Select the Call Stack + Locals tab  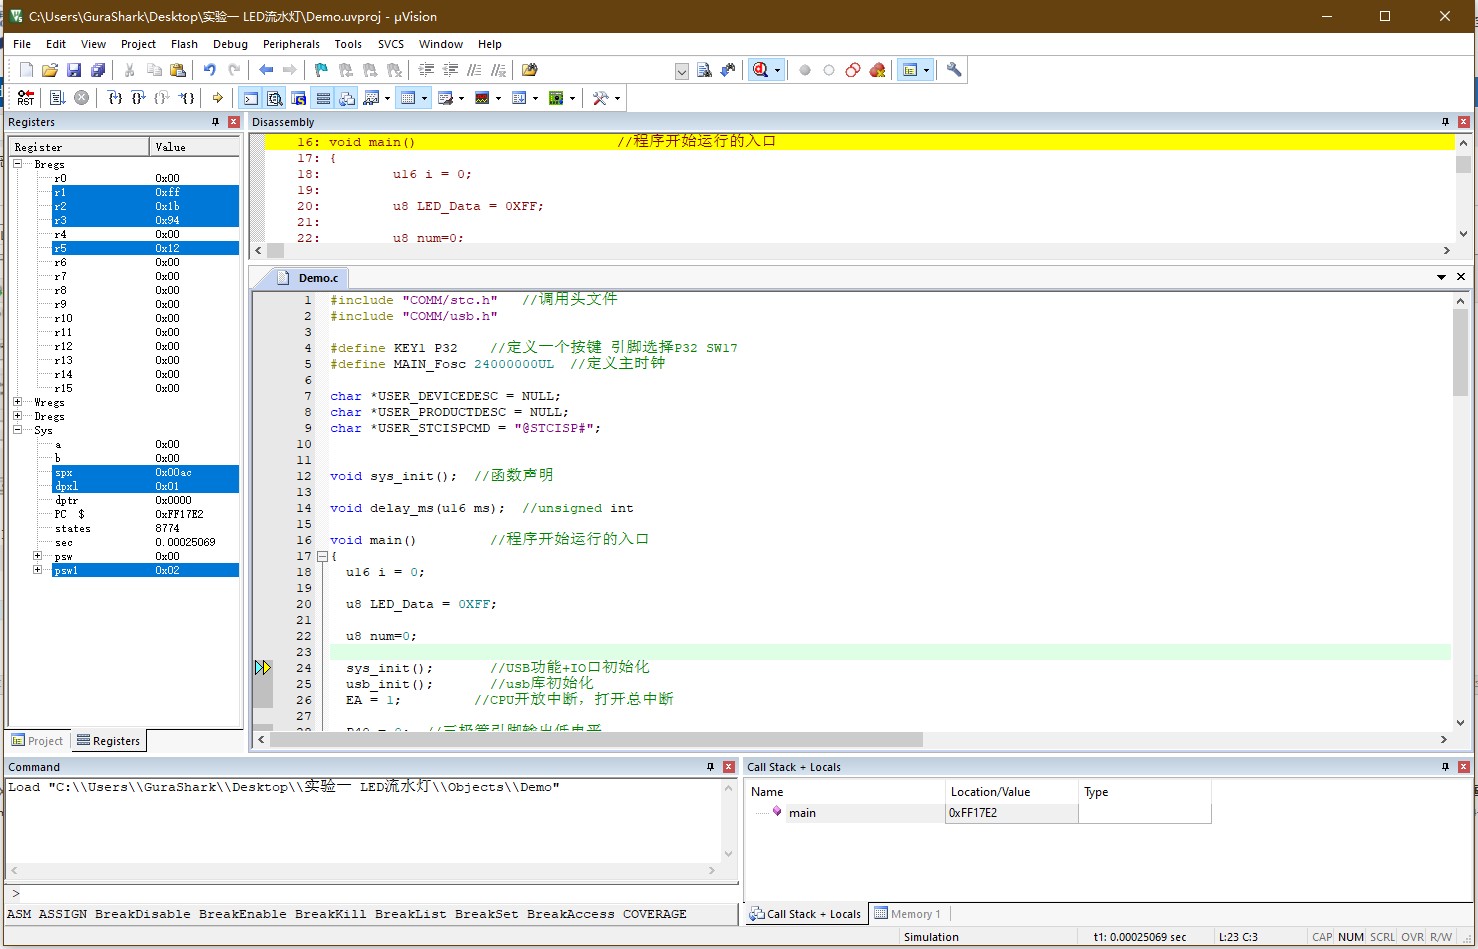tap(805, 913)
